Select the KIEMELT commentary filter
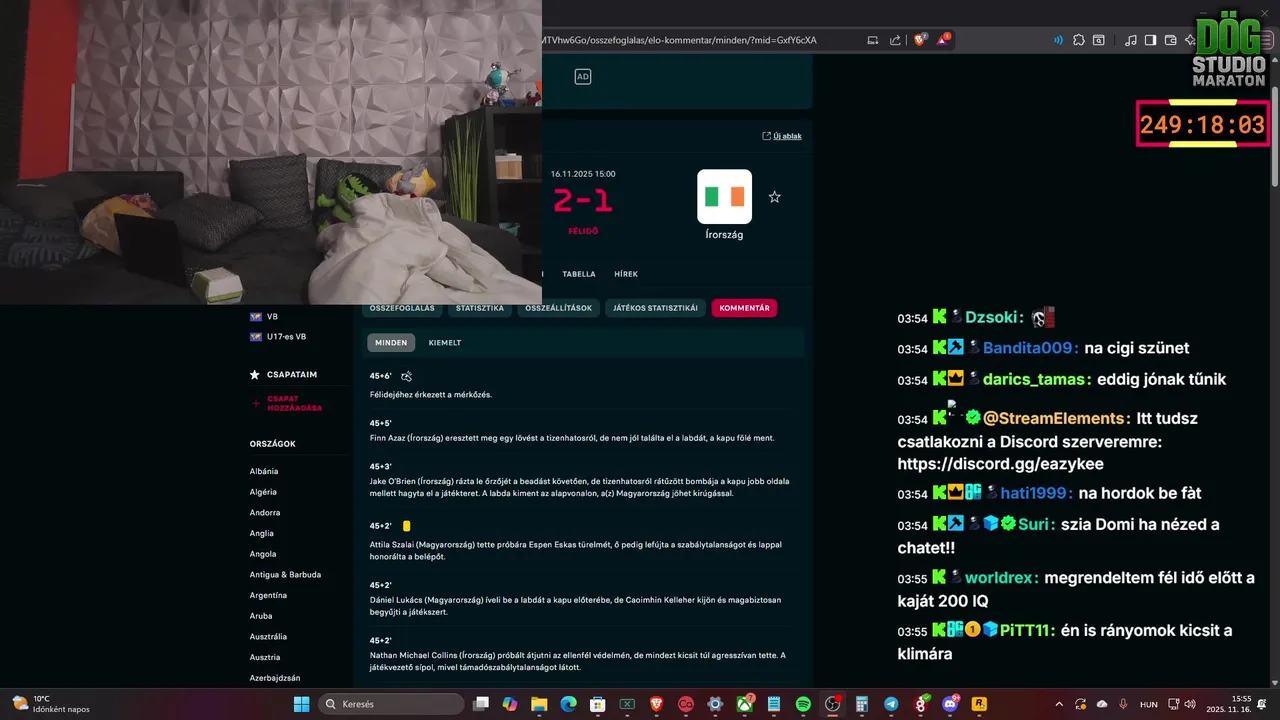This screenshot has width=1280, height=720. pyautogui.click(x=445, y=342)
